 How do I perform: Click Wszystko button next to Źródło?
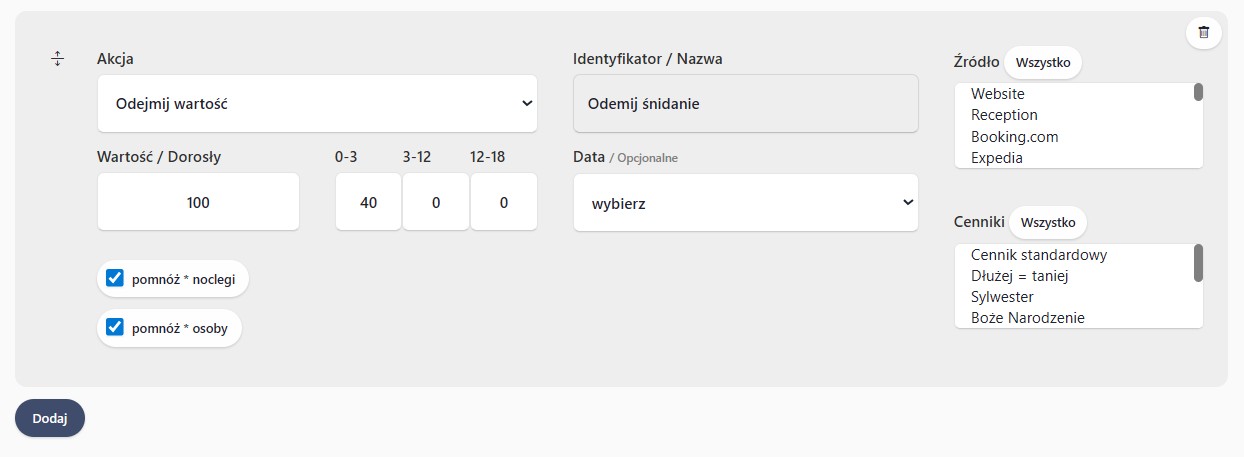pyautogui.click(x=1043, y=62)
